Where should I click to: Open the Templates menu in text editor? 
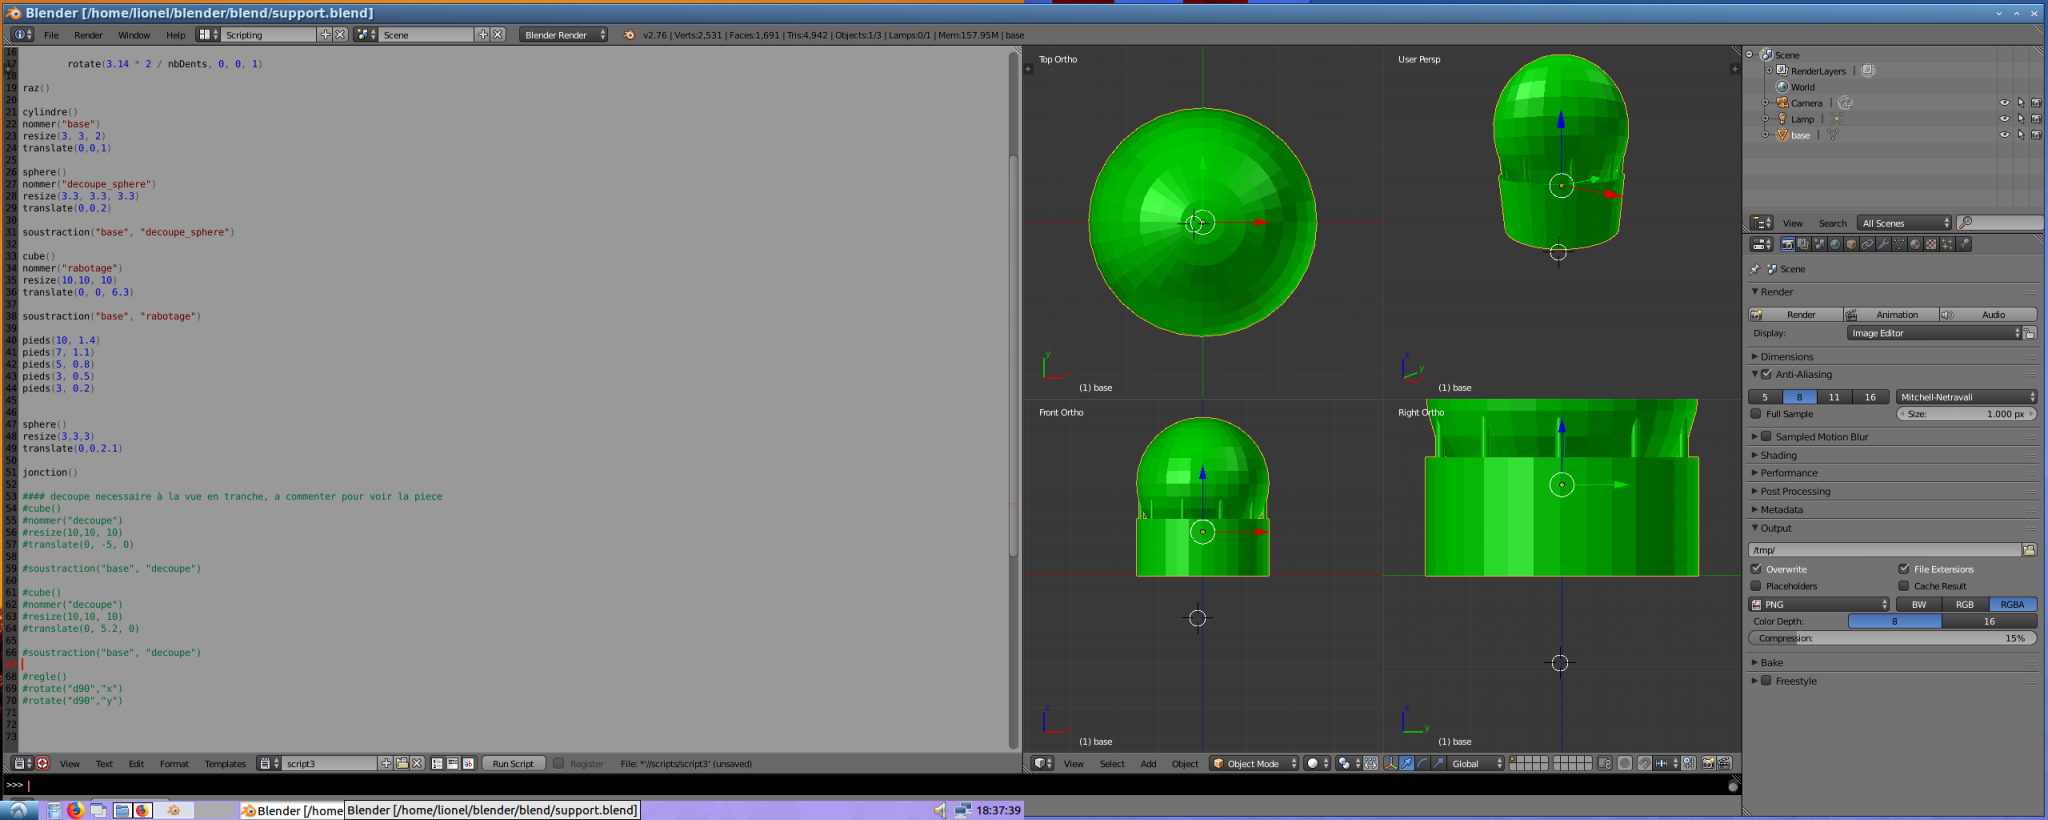[225, 763]
